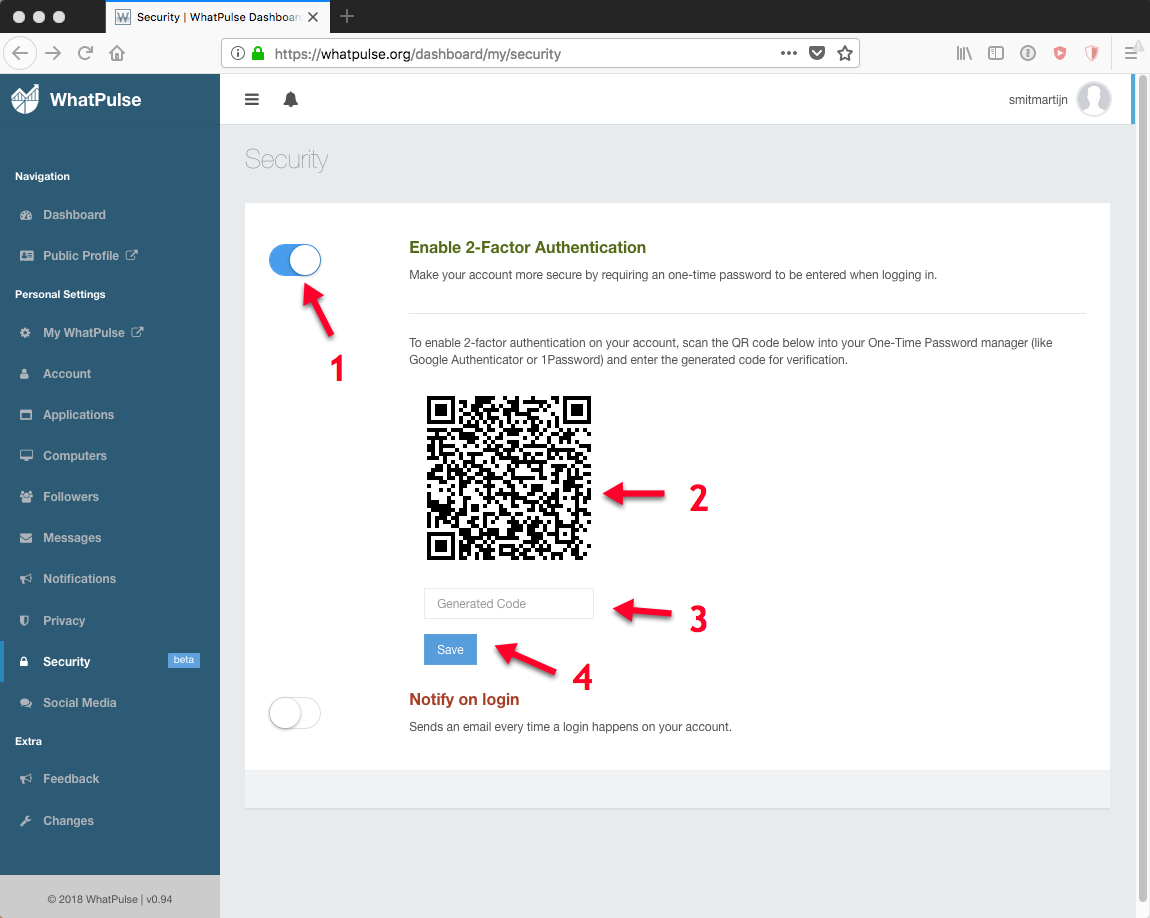Show site information icon in address bar
Screen dimensions: 1150x918
(238, 53)
